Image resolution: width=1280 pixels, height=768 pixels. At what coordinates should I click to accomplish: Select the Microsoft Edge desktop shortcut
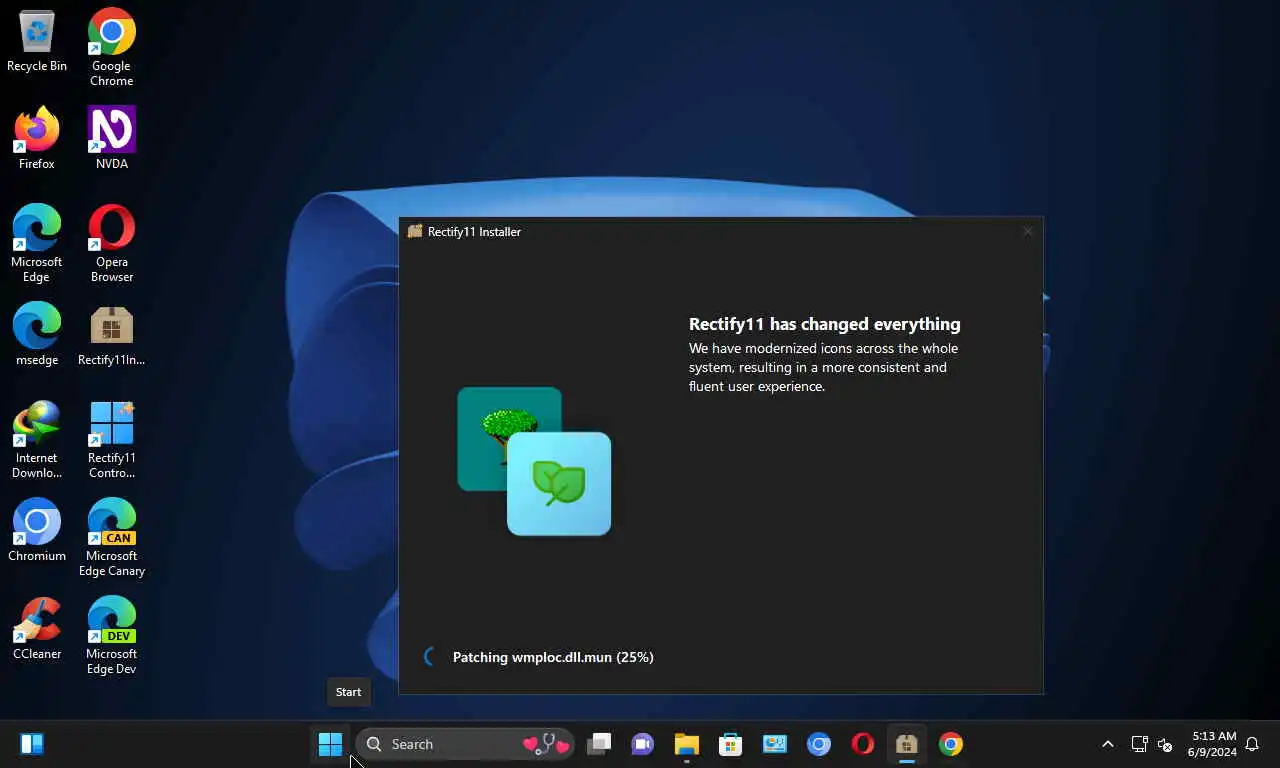[x=37, y=244]
